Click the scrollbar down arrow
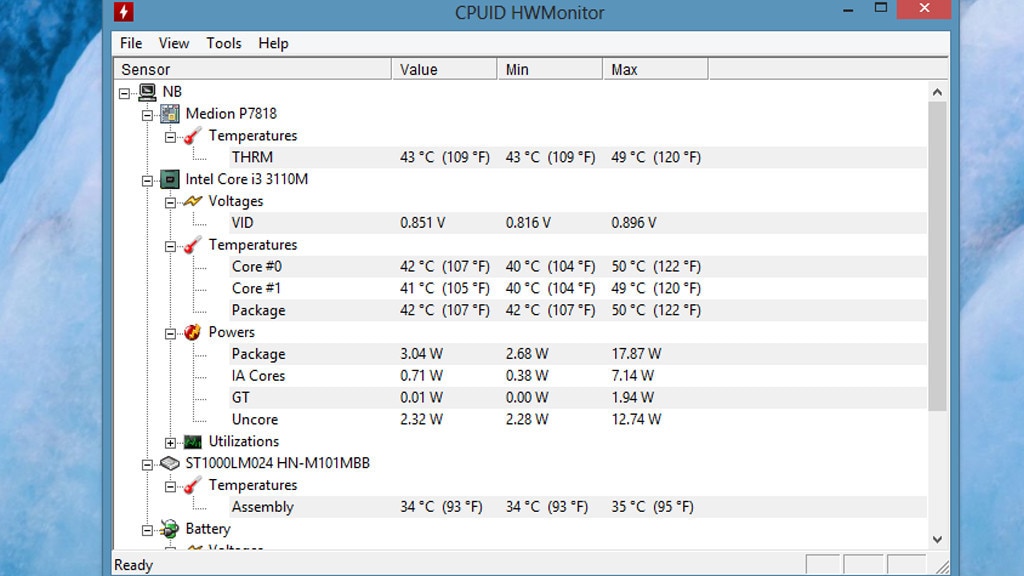Viewport: 1024px width, 576px height. point(937,539)
